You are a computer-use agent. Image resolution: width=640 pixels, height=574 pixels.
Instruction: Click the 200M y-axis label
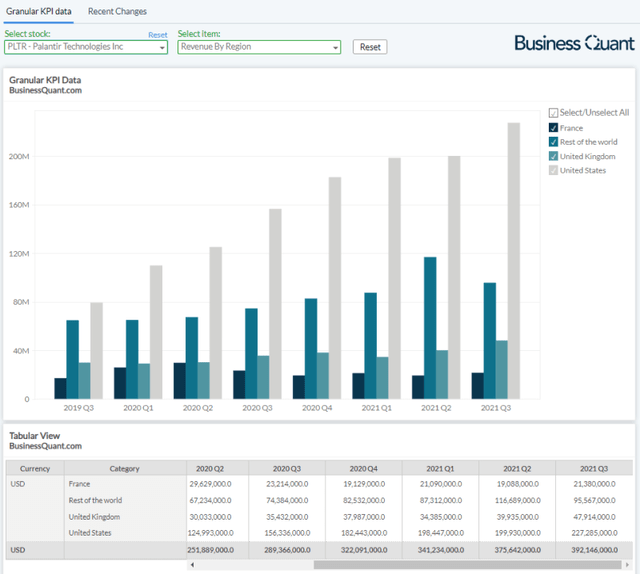click(19, 156)
